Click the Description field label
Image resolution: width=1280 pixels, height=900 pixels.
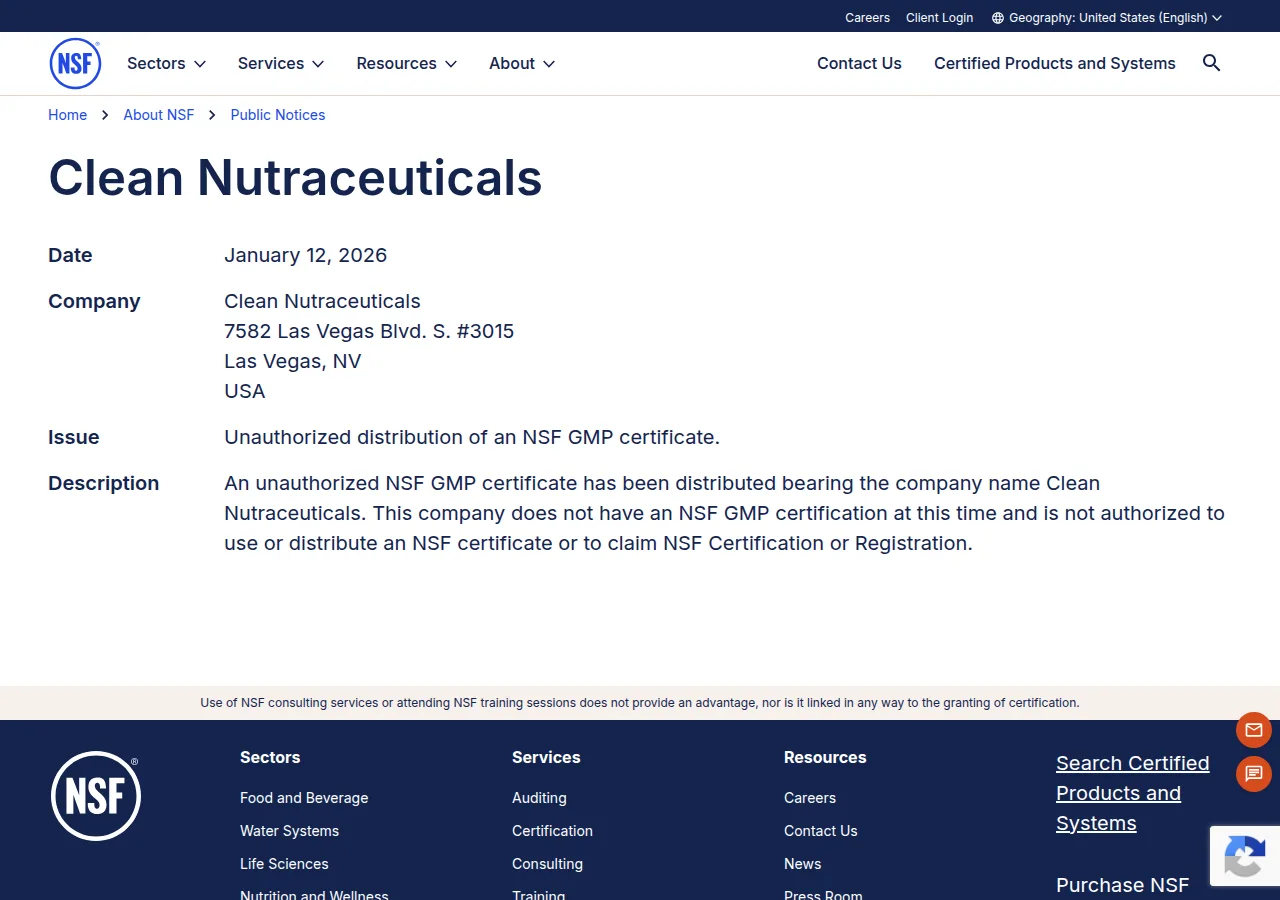103,483
